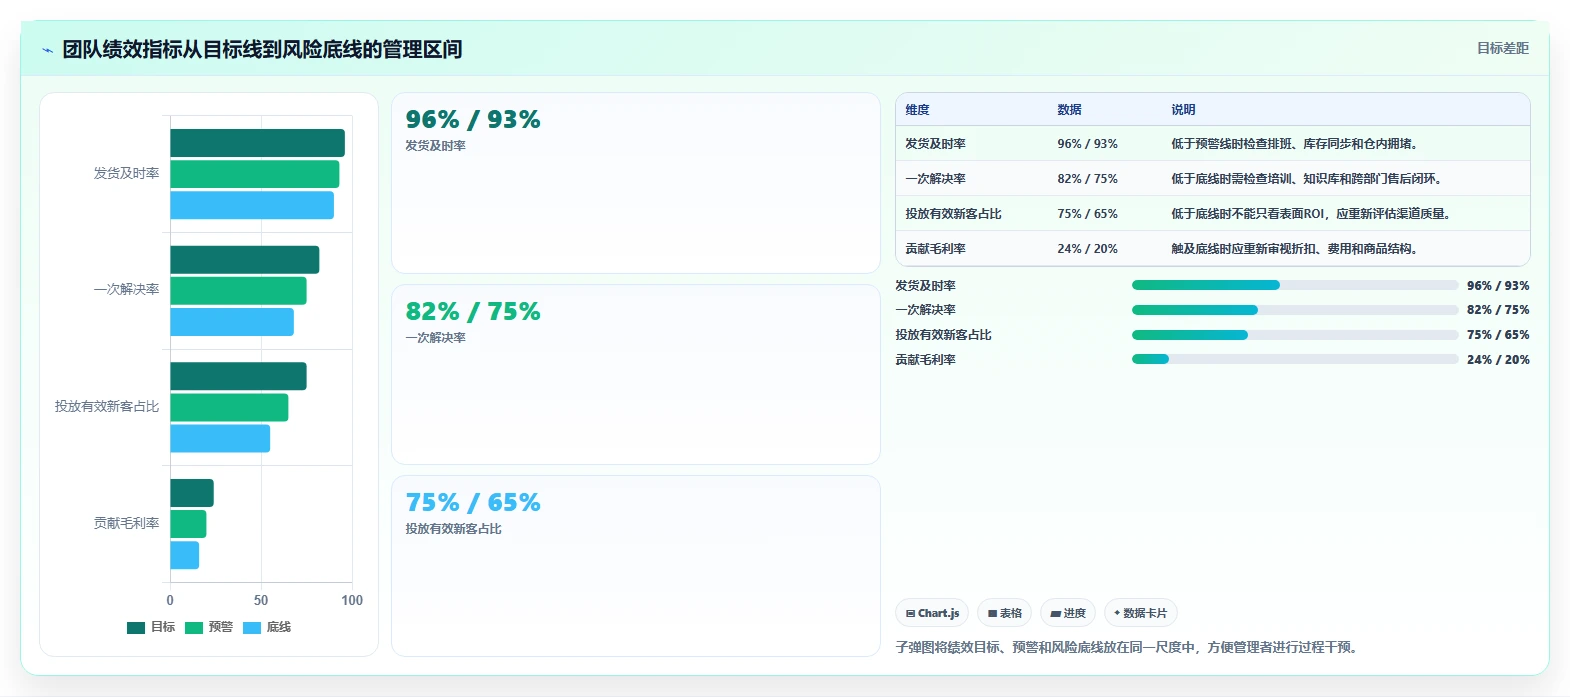Select the 数据卡片 chip
Screen dimensions: 1570x697
1141,613
